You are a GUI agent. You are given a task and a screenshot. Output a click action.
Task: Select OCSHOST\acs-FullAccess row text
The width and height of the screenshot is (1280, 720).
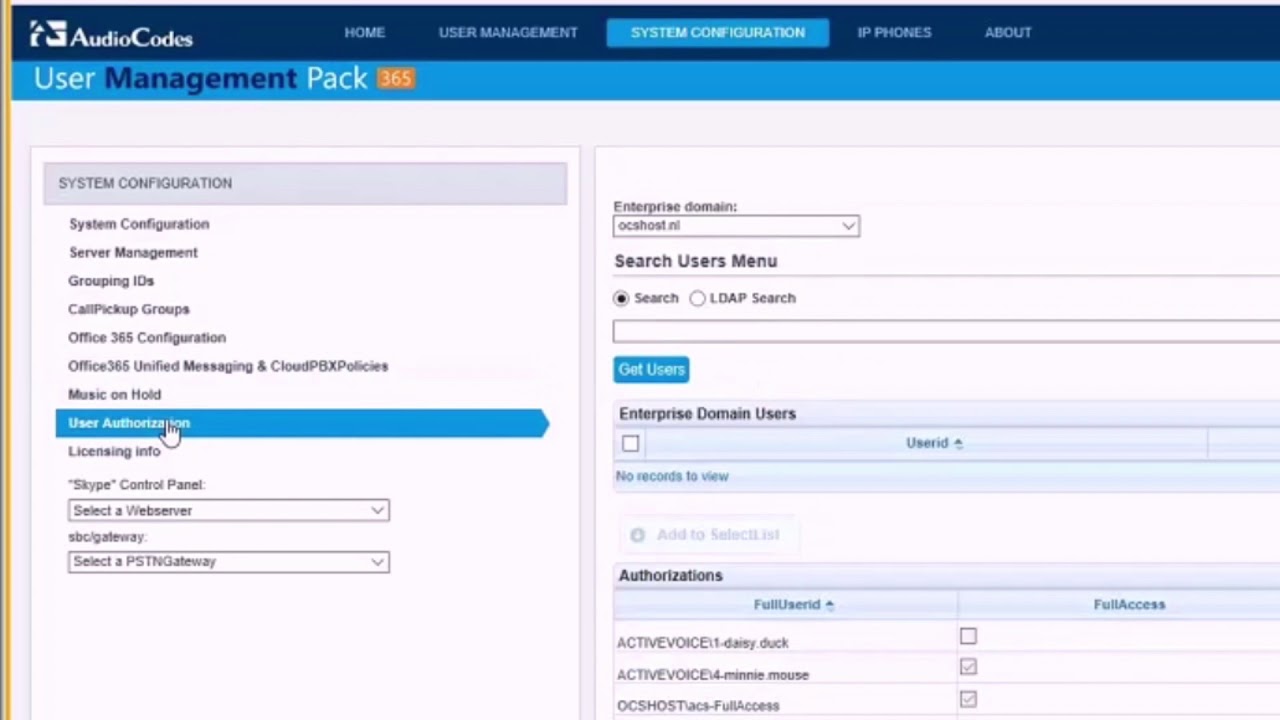point(698,706)
